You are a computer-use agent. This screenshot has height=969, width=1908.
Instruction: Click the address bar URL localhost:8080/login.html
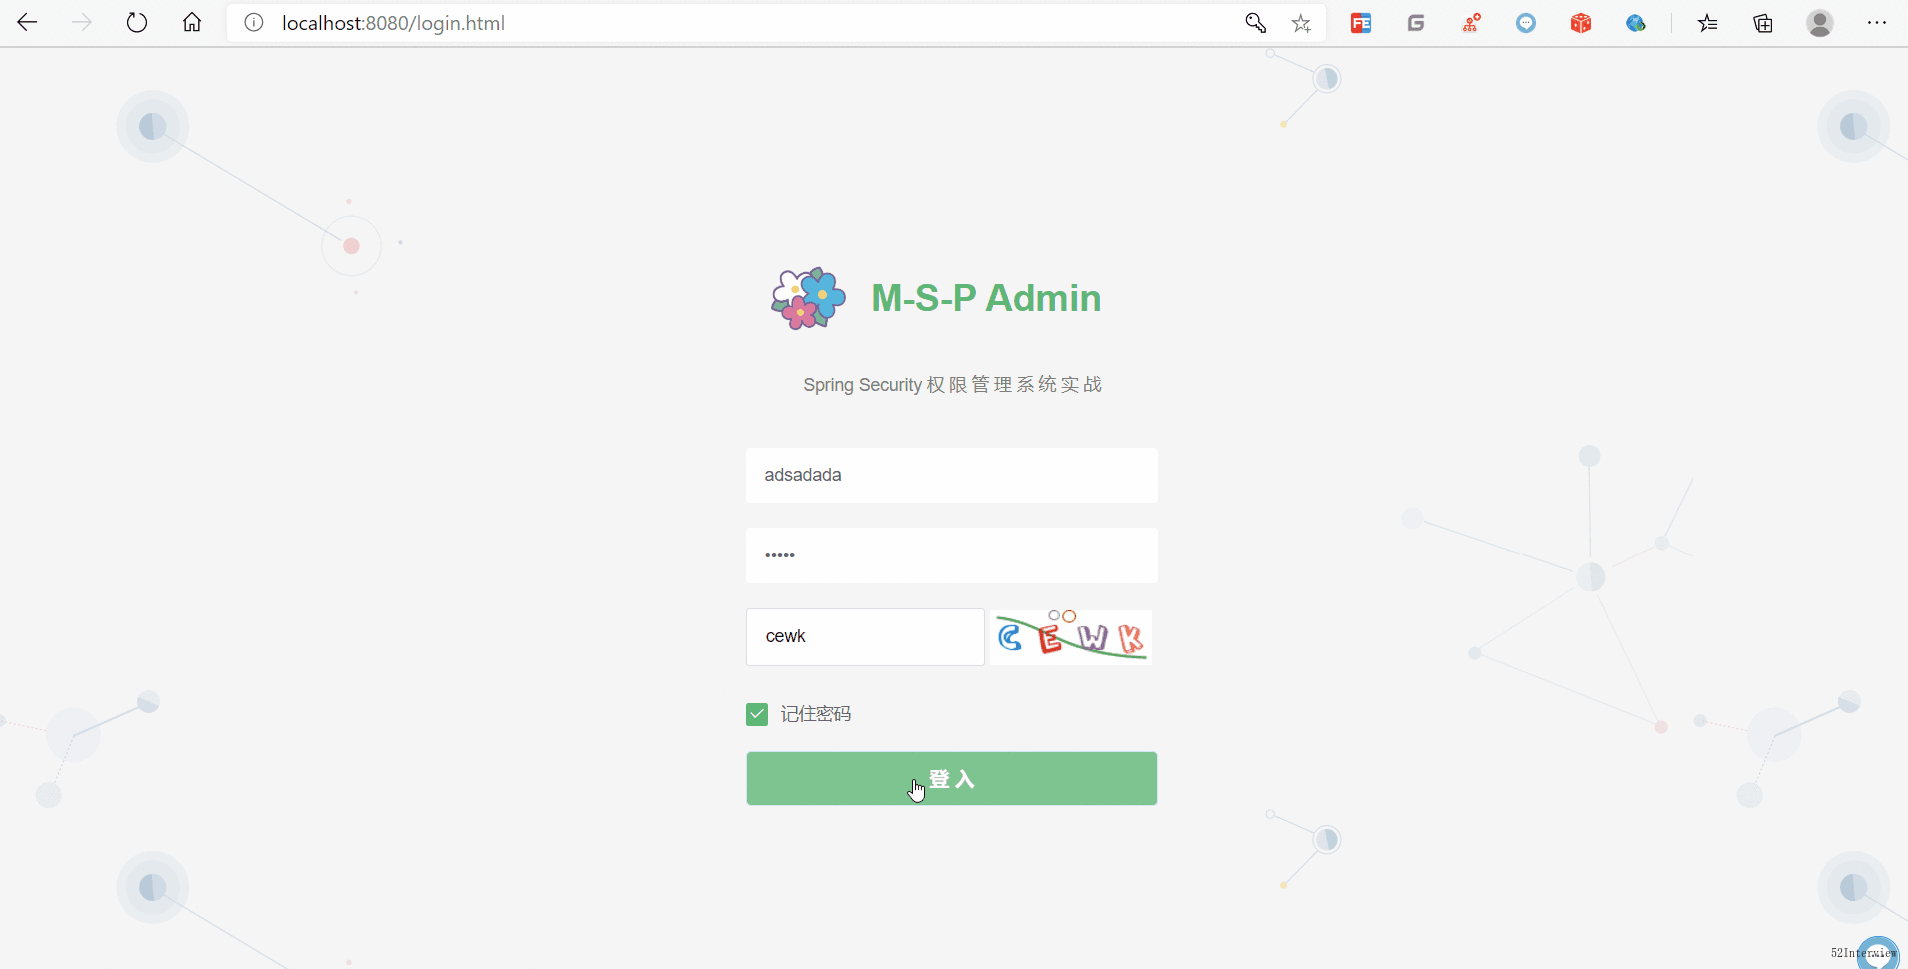393,23
